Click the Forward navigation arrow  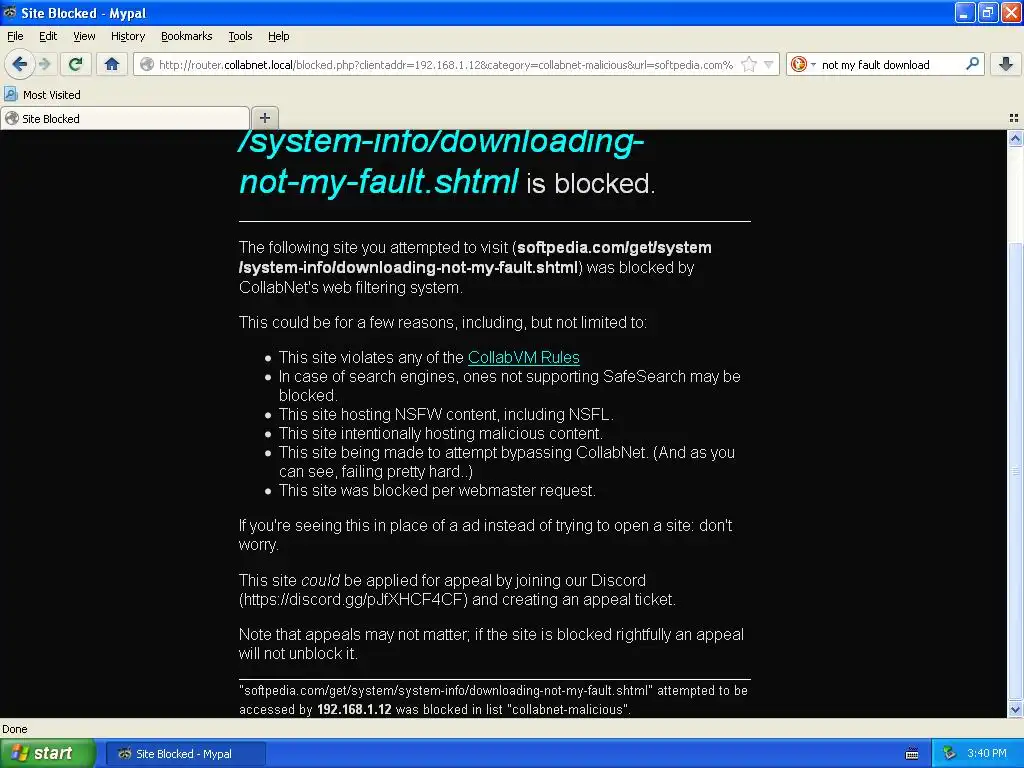coord(45,64)
